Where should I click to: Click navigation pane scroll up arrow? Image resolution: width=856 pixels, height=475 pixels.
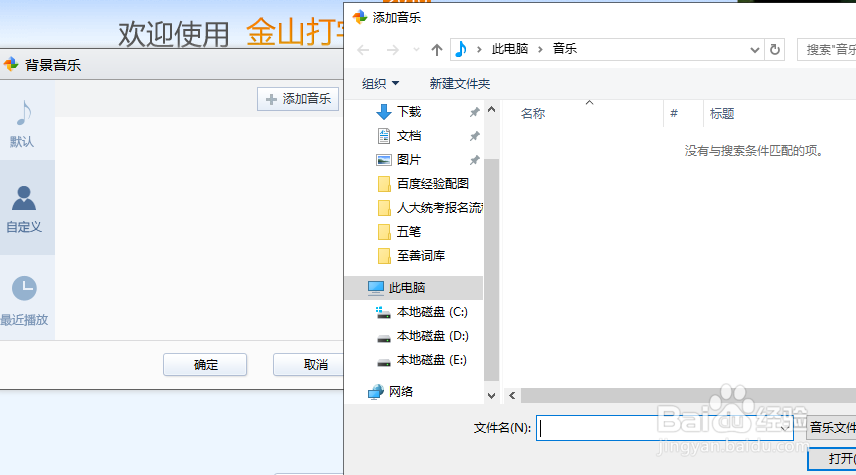pos(491,110)
